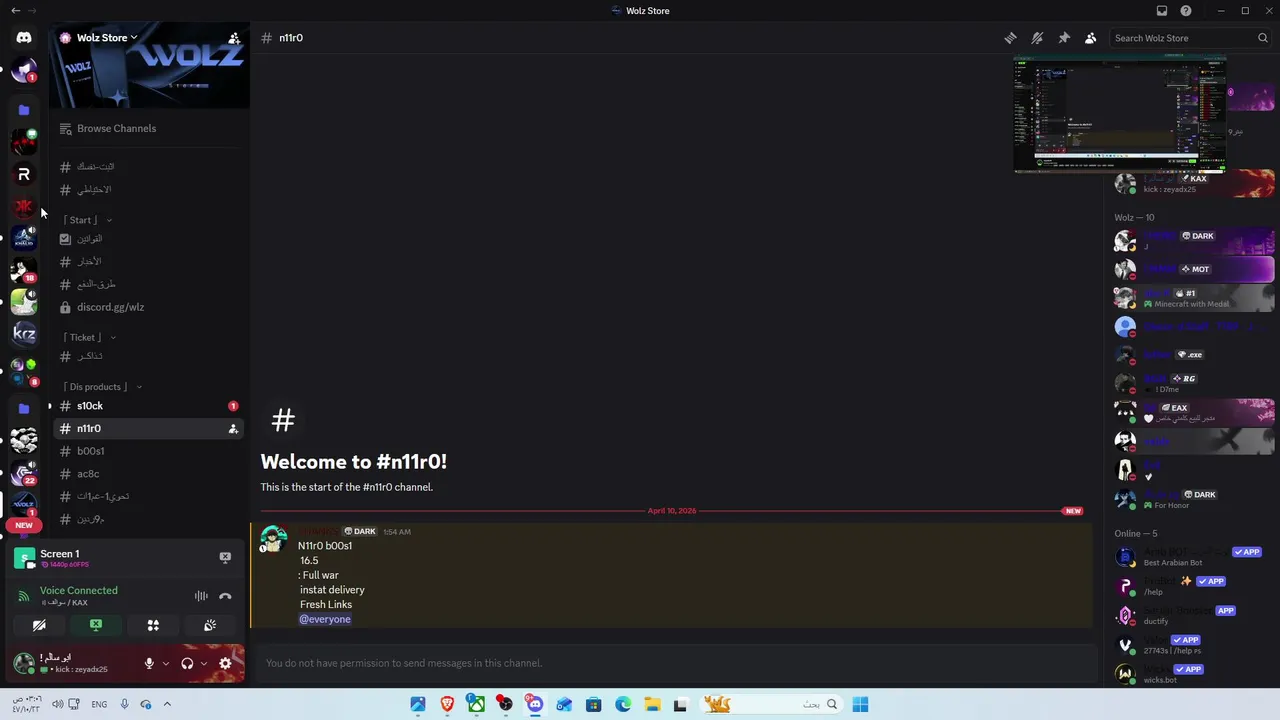Click the @everyone mention

[325, 619]
